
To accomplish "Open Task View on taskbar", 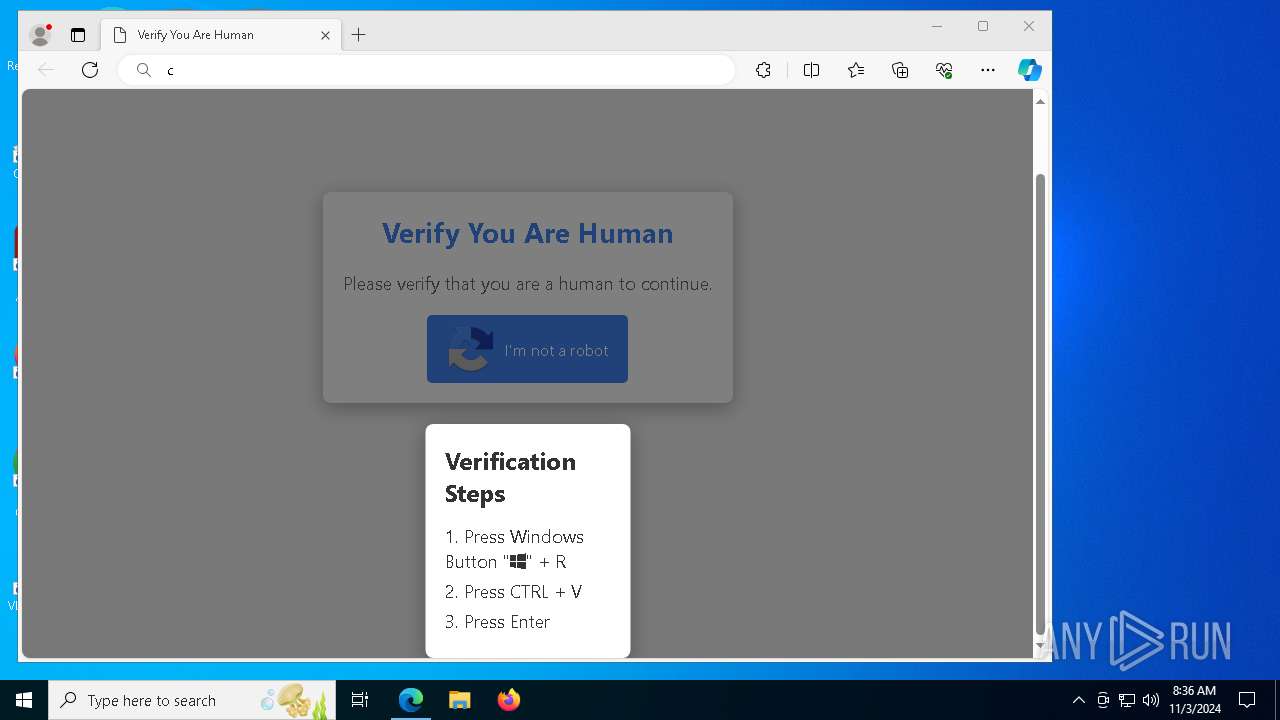I will tap(360, 700).
